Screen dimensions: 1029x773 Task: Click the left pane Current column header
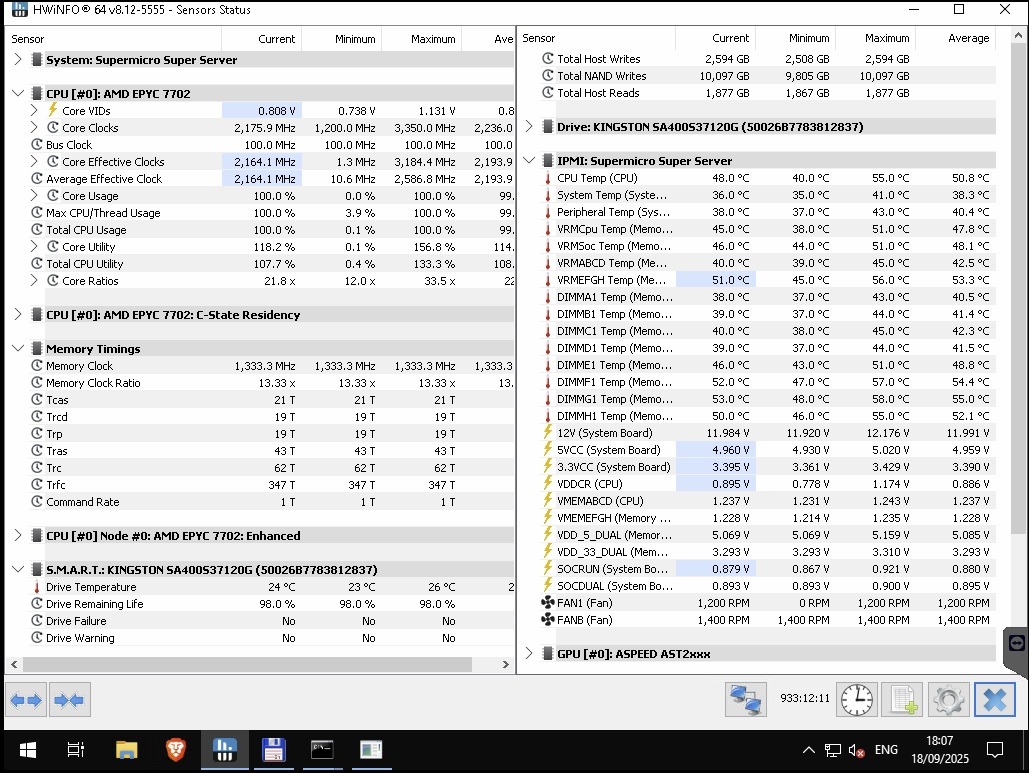tap(261, 39)
